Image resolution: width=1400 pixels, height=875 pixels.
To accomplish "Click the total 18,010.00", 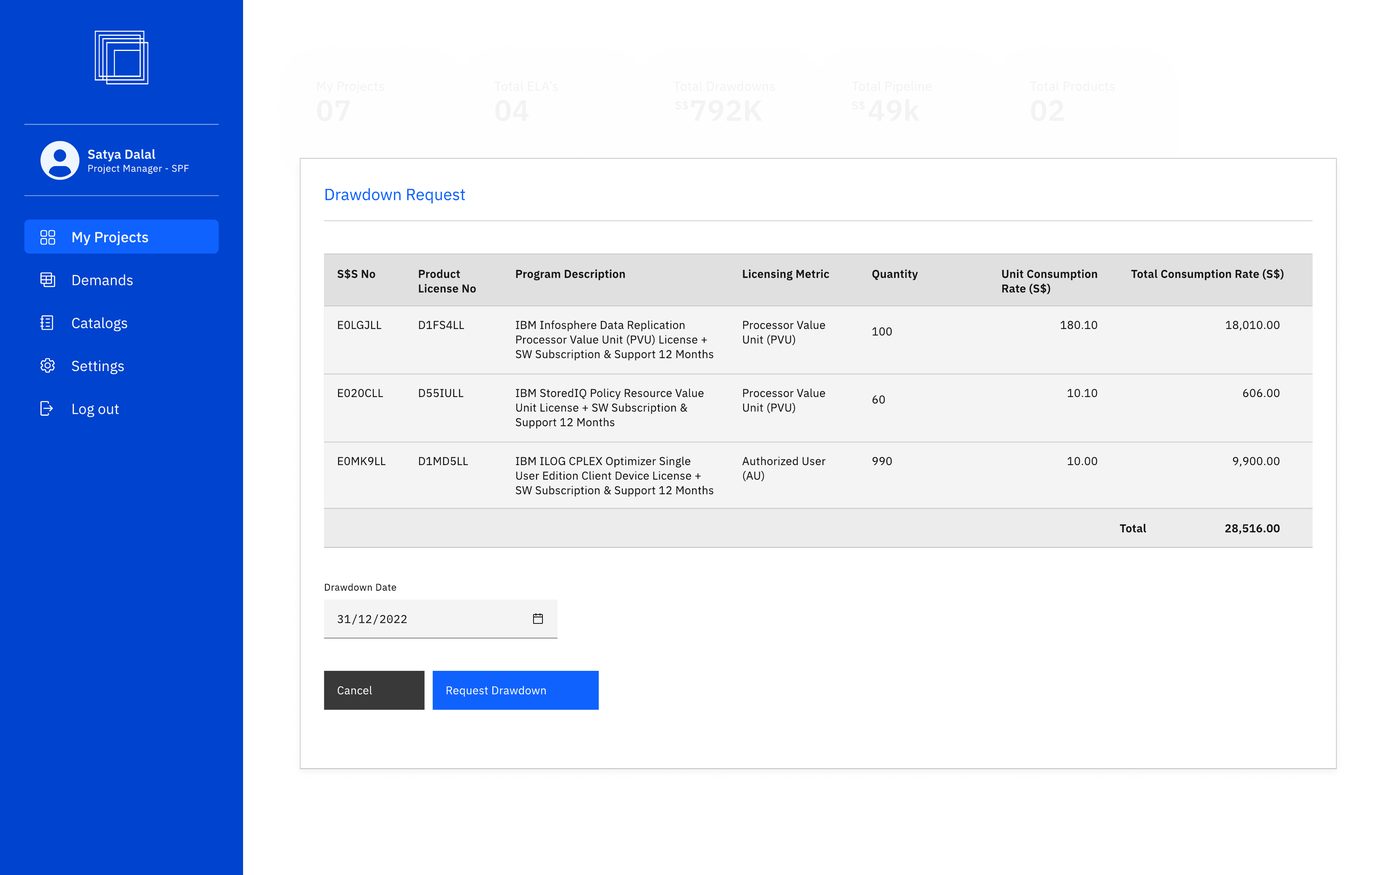I will pos(1252,325).
